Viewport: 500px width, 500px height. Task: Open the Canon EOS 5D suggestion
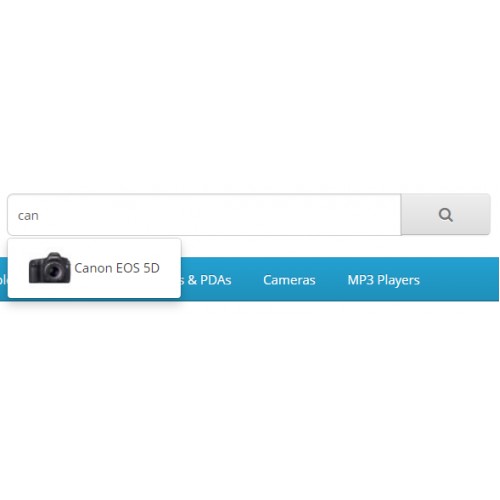[x=94, y=268]
